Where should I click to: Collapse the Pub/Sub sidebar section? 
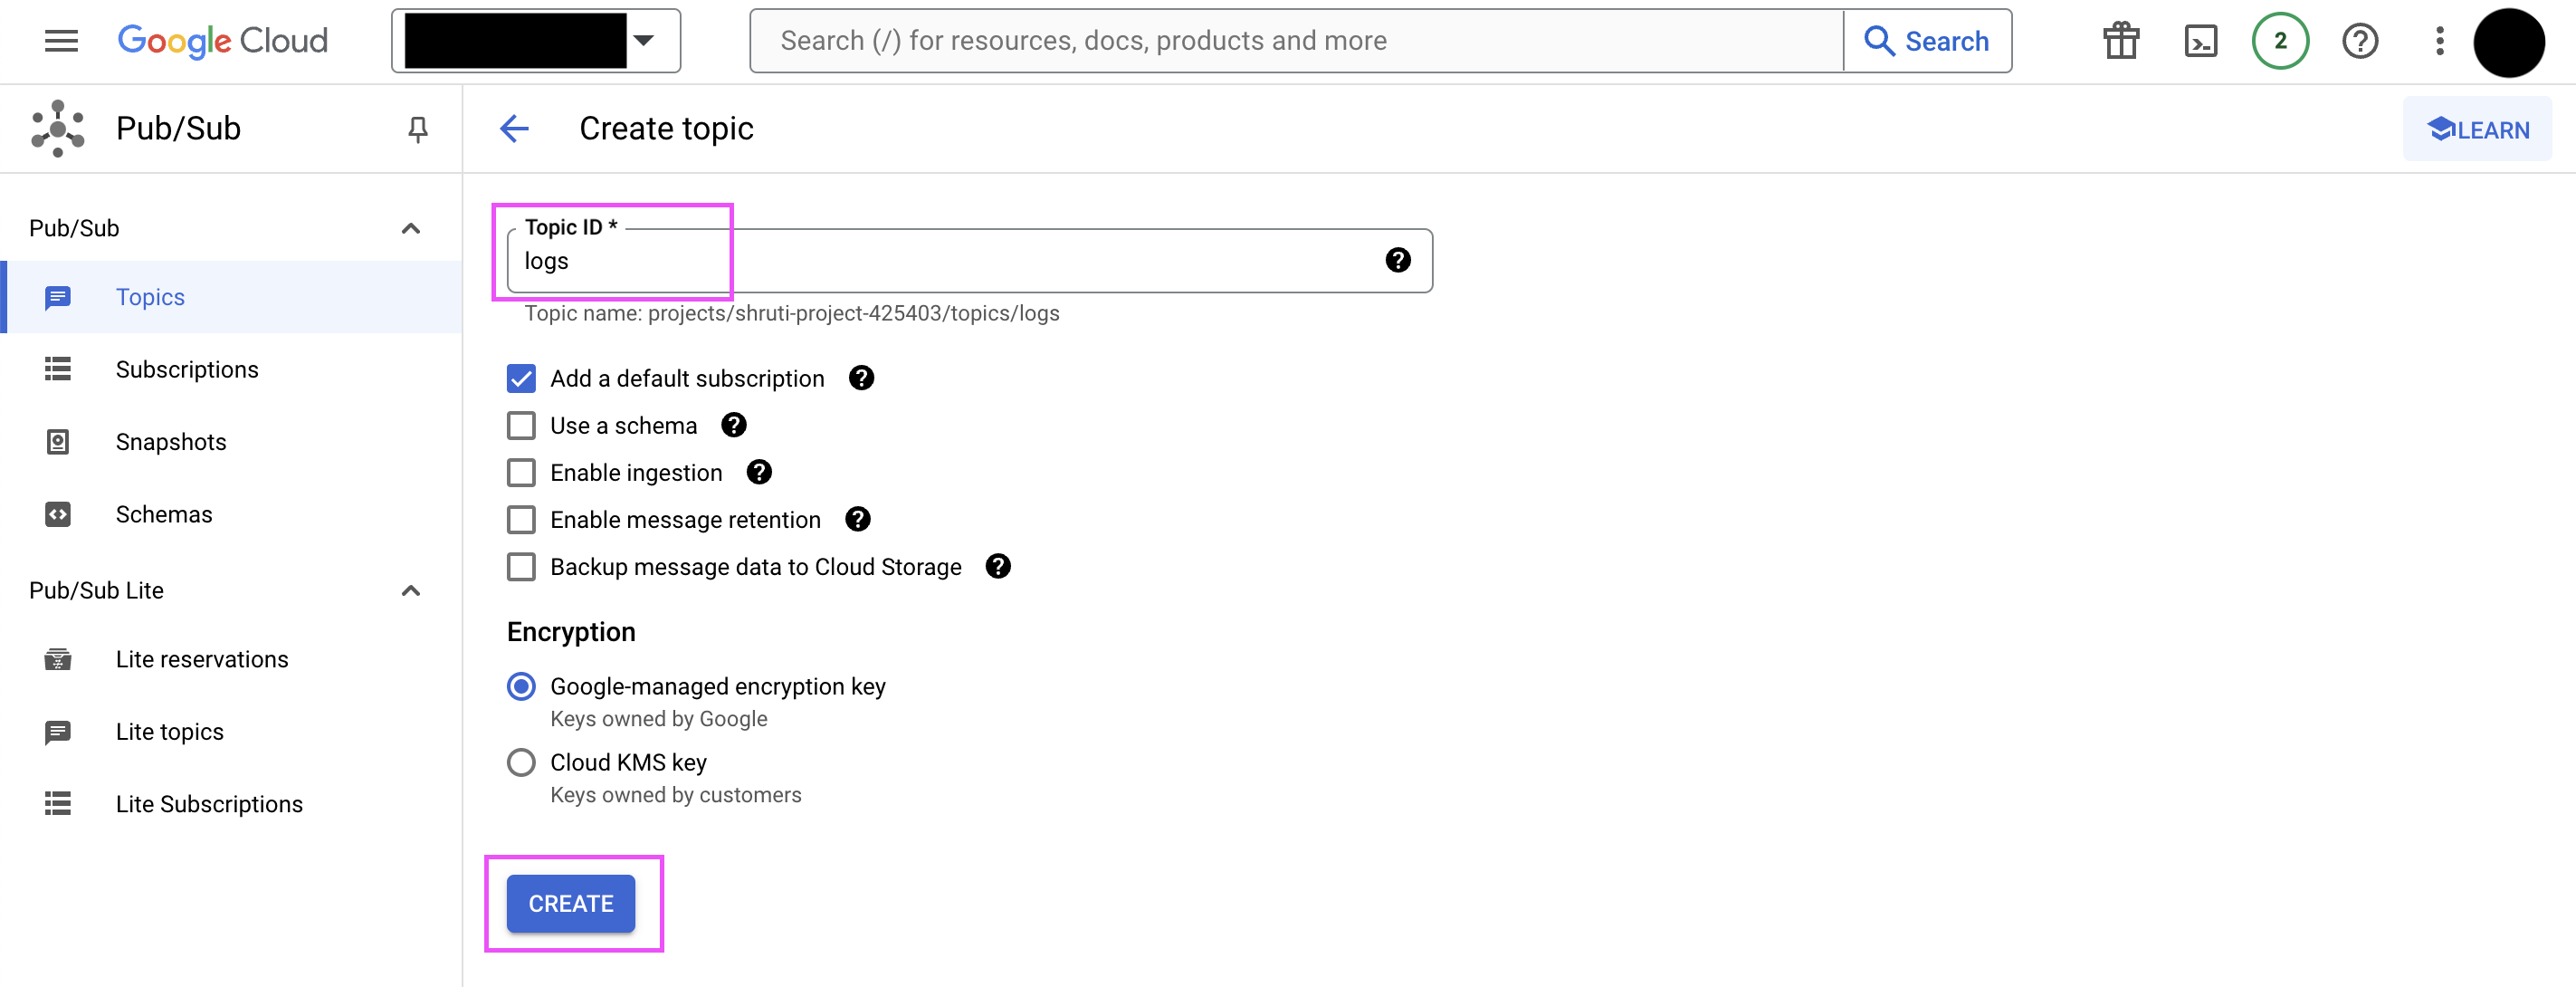pyautogui.click(x=410, y=229)
